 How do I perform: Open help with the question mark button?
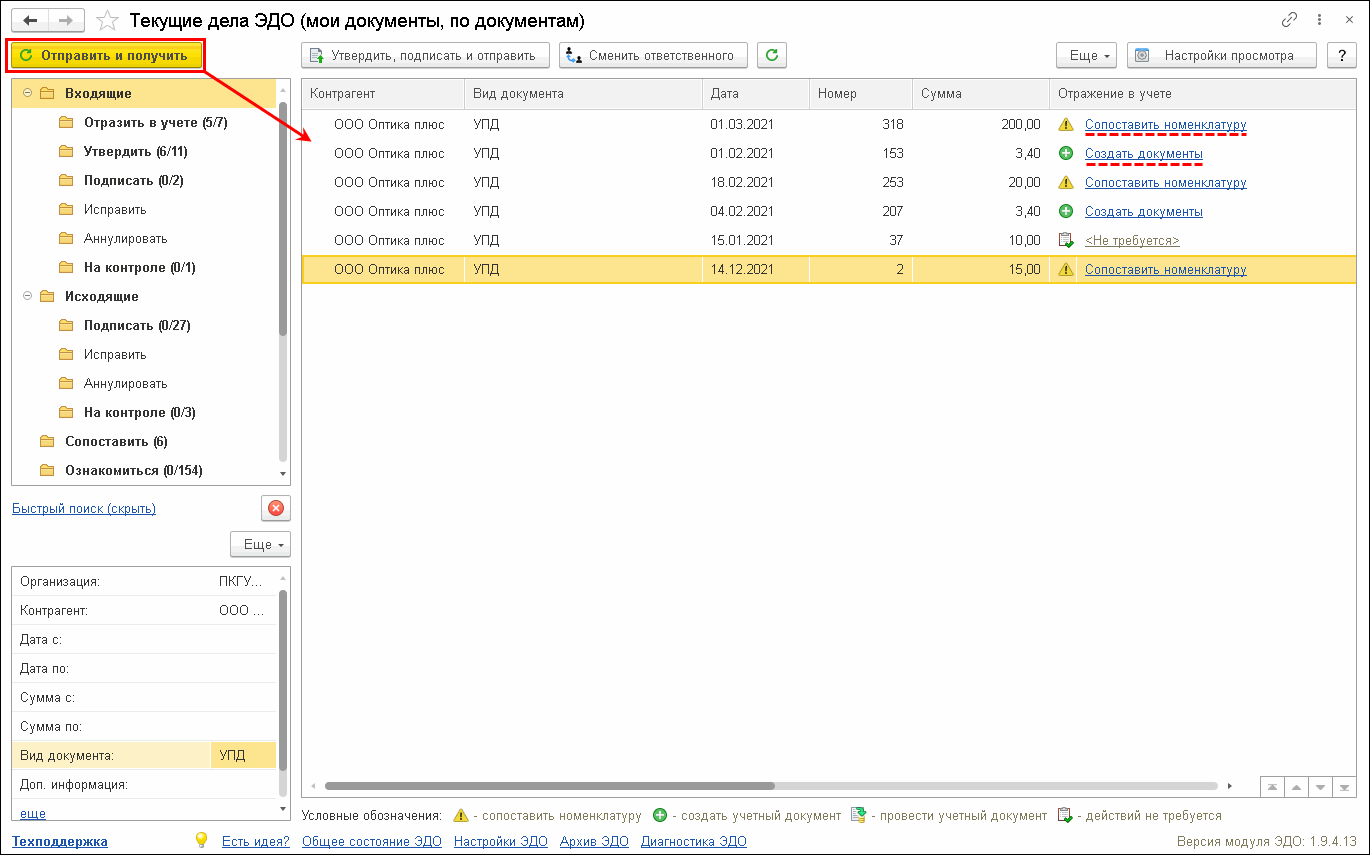coord(1341,56)
